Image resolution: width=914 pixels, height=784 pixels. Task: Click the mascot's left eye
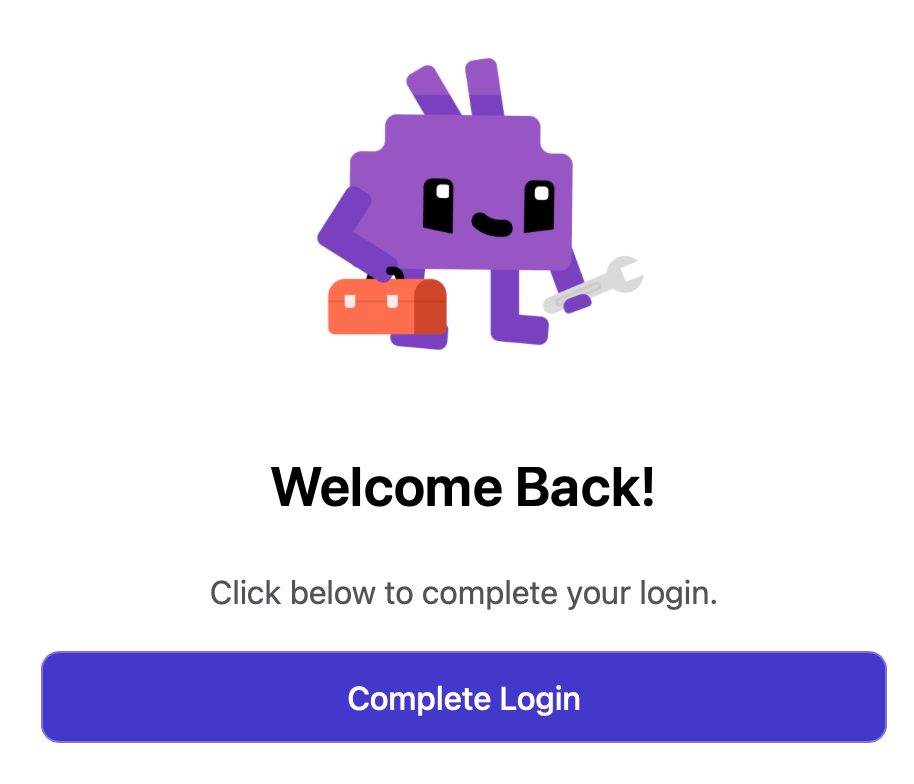438,206
